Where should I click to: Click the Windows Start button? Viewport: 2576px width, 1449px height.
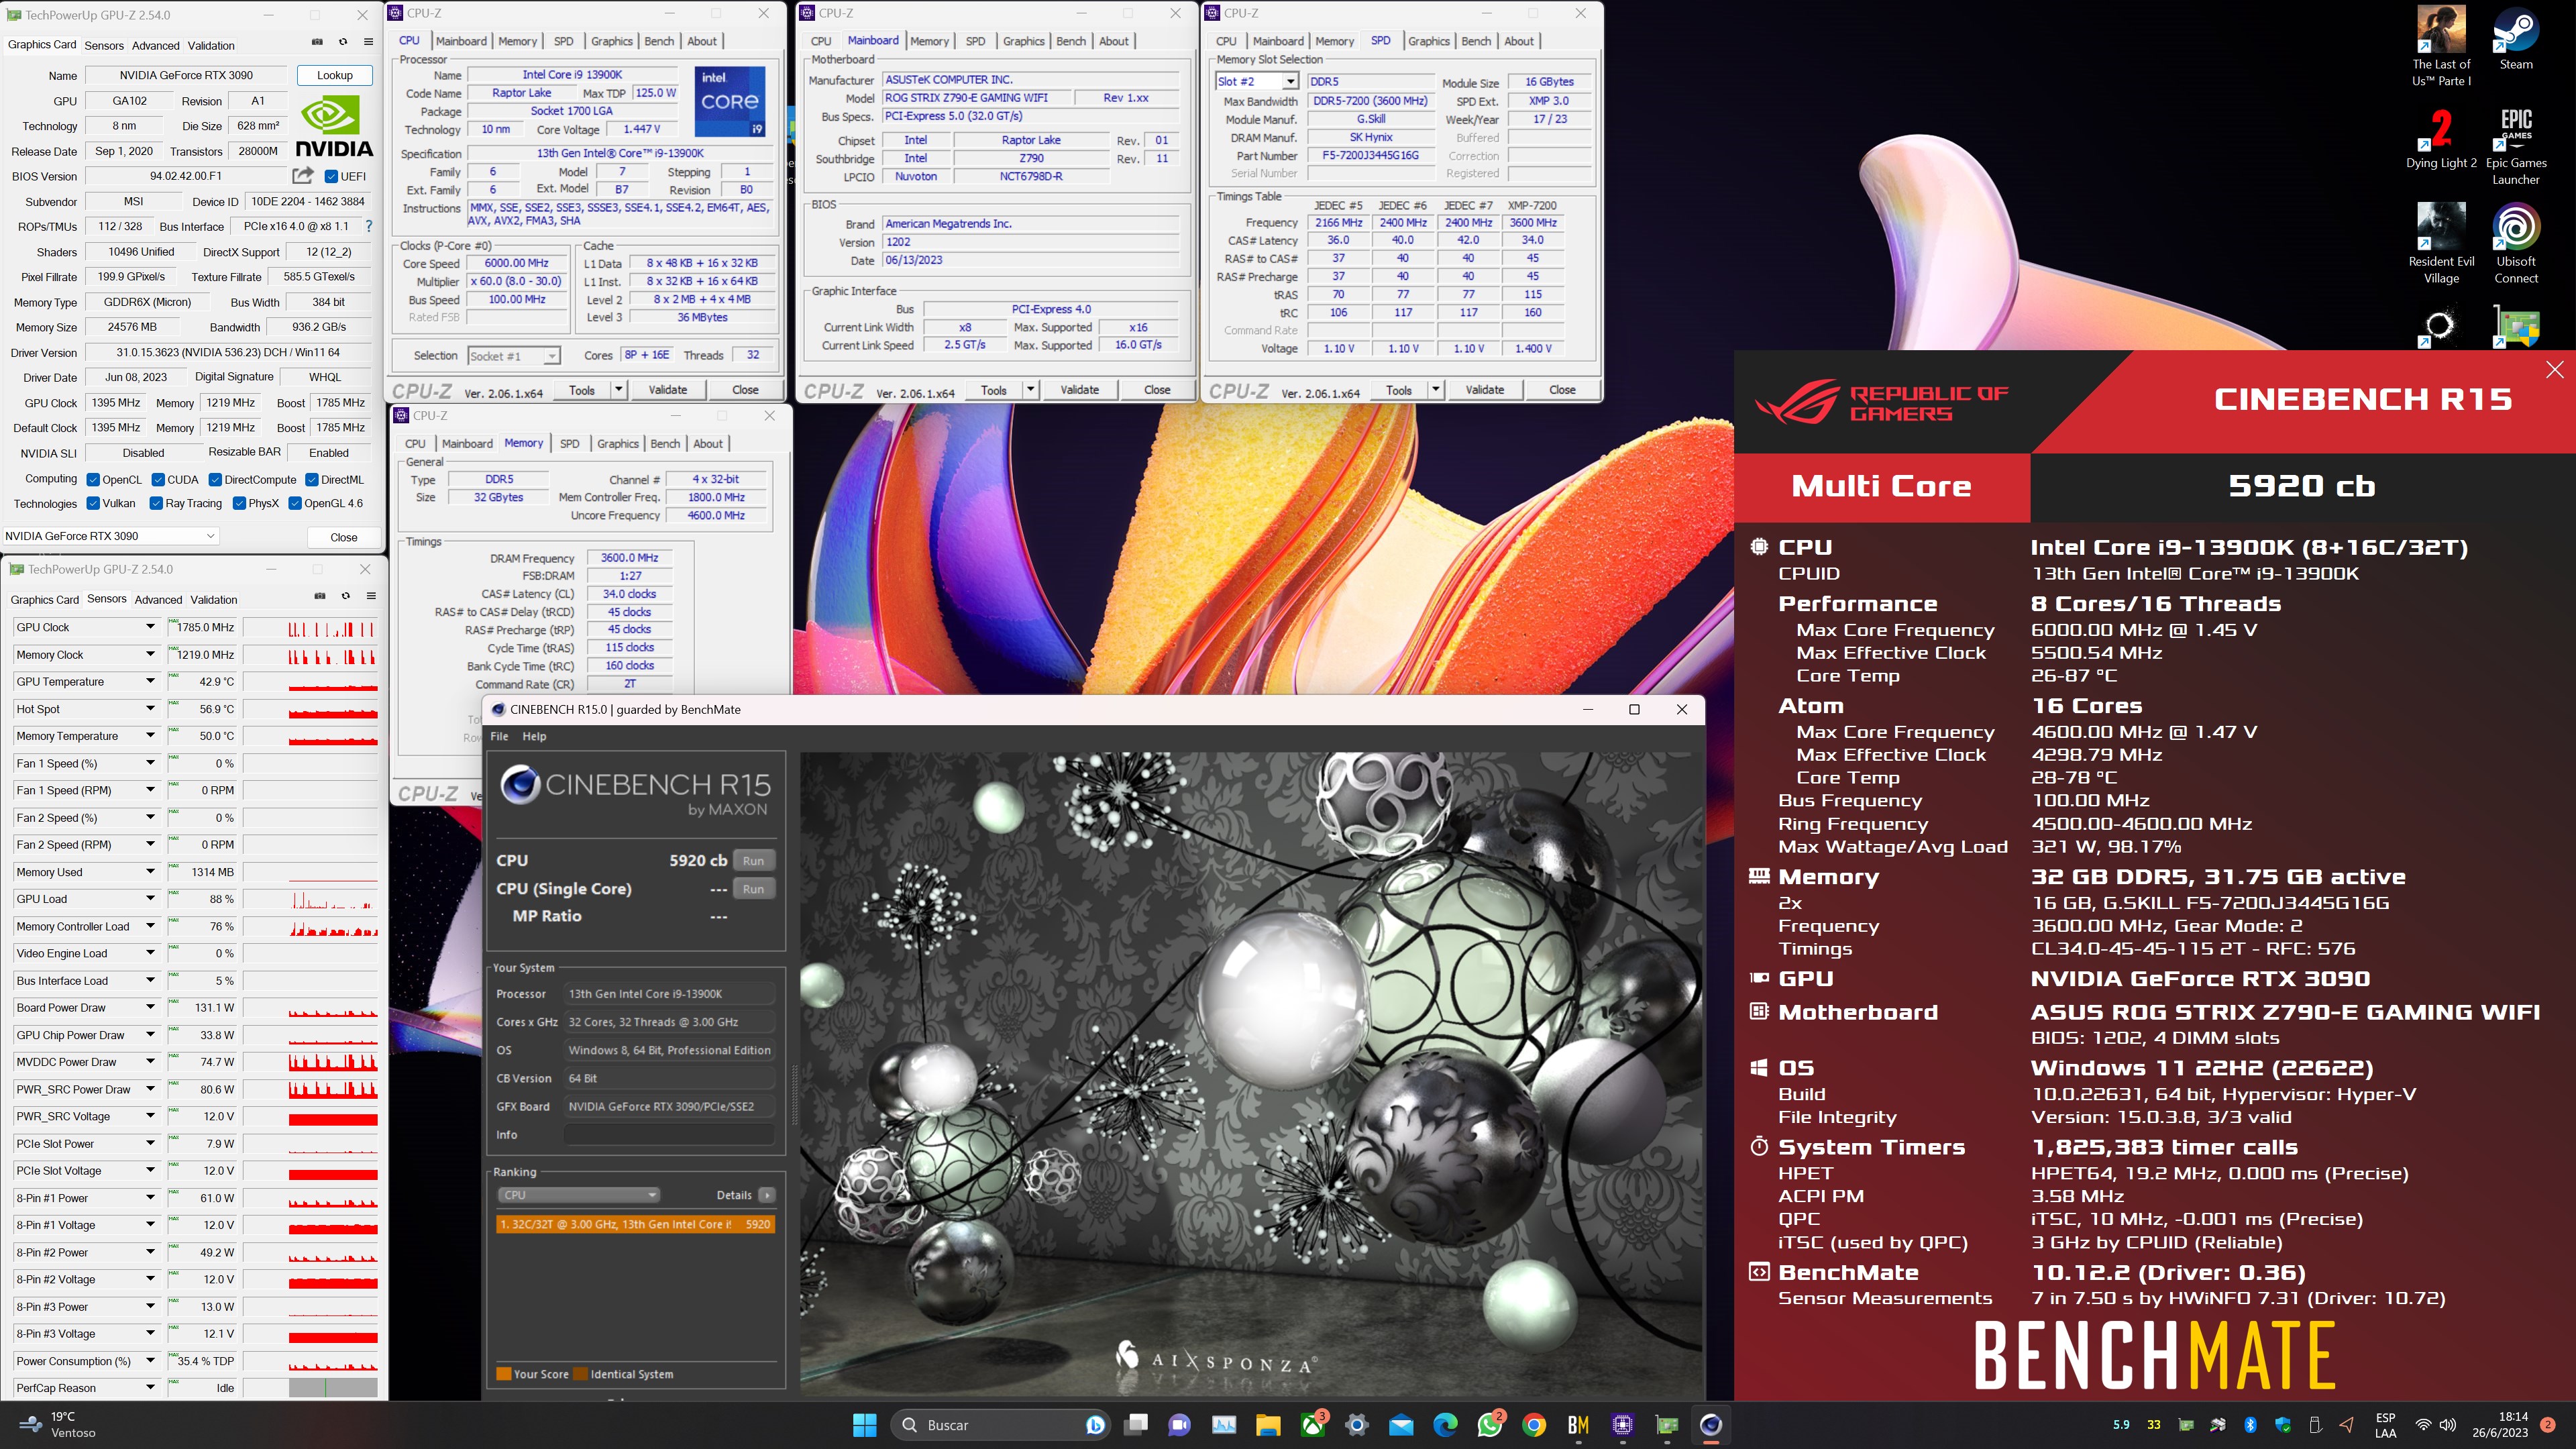click(865, 1425)
